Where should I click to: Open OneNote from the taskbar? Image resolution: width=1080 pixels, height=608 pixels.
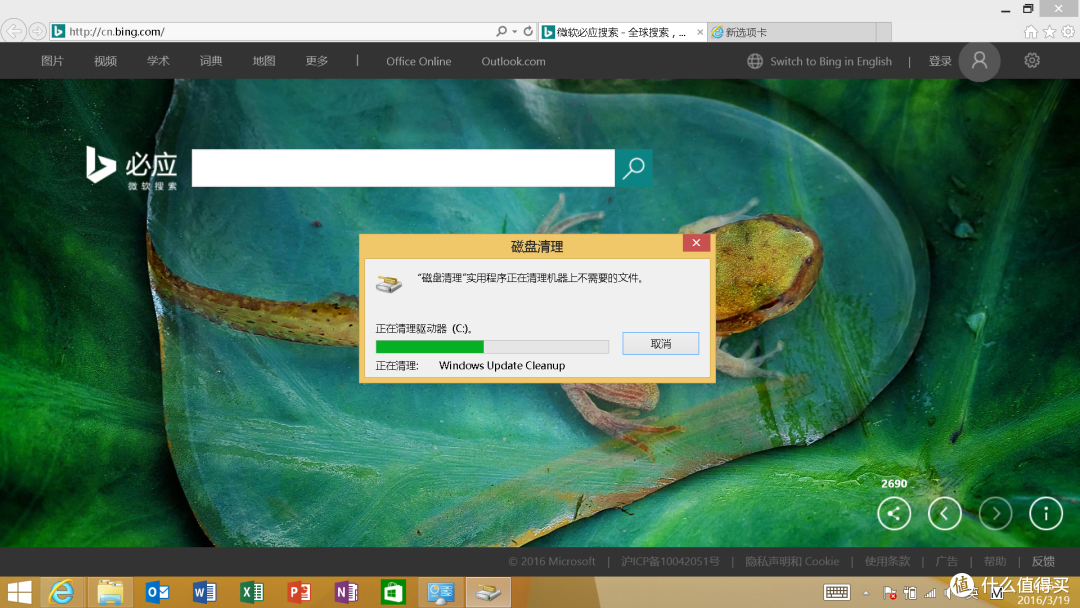(346, 592)
